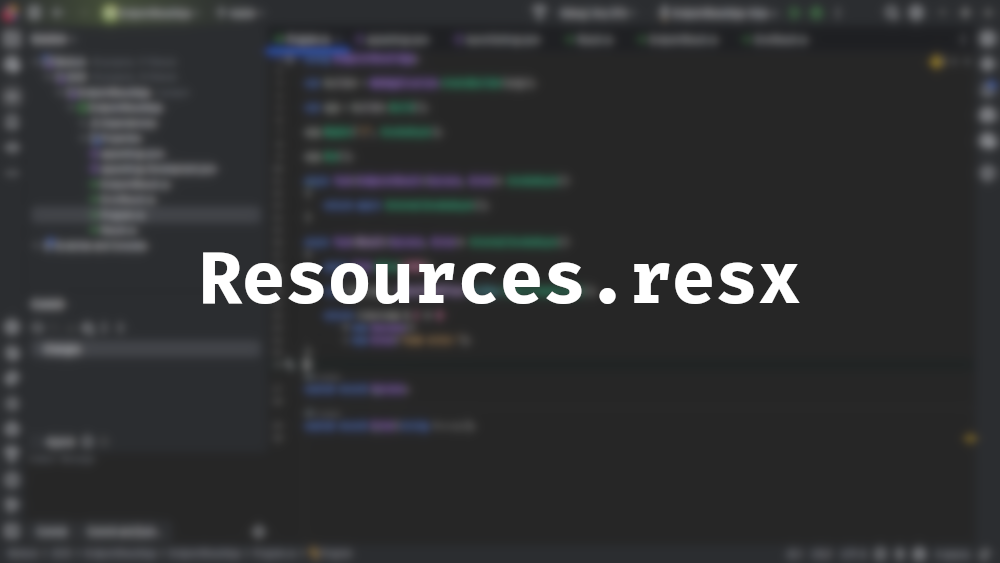This screenshot has width=1000, height=563.
Task: Click the yellow warning marker on the editor scrollbar
Action: coord(969,438)
